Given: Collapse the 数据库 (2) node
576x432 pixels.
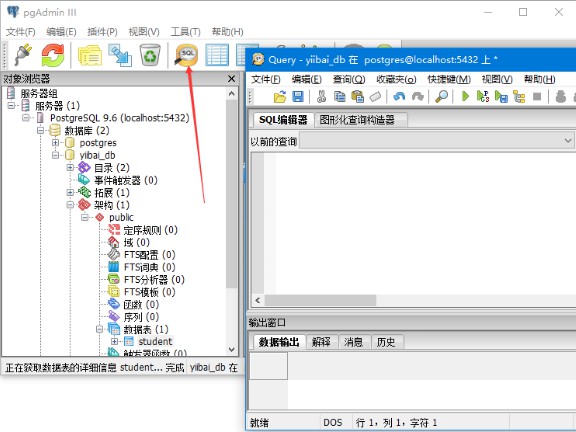Looking at the screenshot, I should 40,130.
